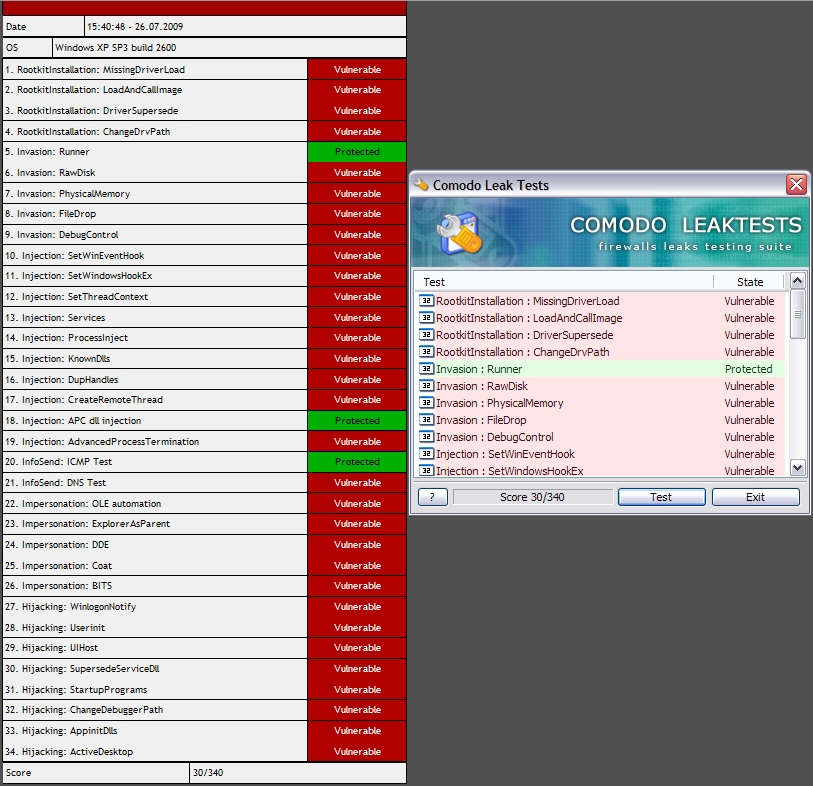The height and width of the screenshot is (786, 813).
Task: Click report row '33. Hijacking: AppinitDlls'
Action: (155, 731)
